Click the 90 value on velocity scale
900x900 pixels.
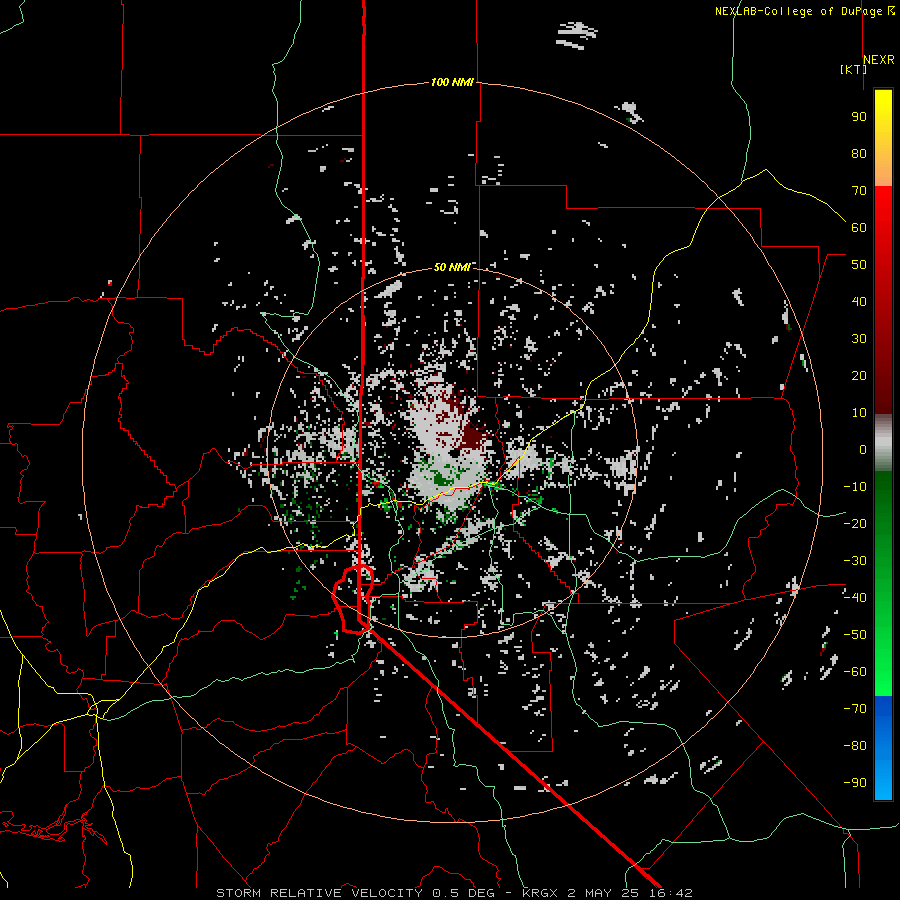tap(859, 117)
